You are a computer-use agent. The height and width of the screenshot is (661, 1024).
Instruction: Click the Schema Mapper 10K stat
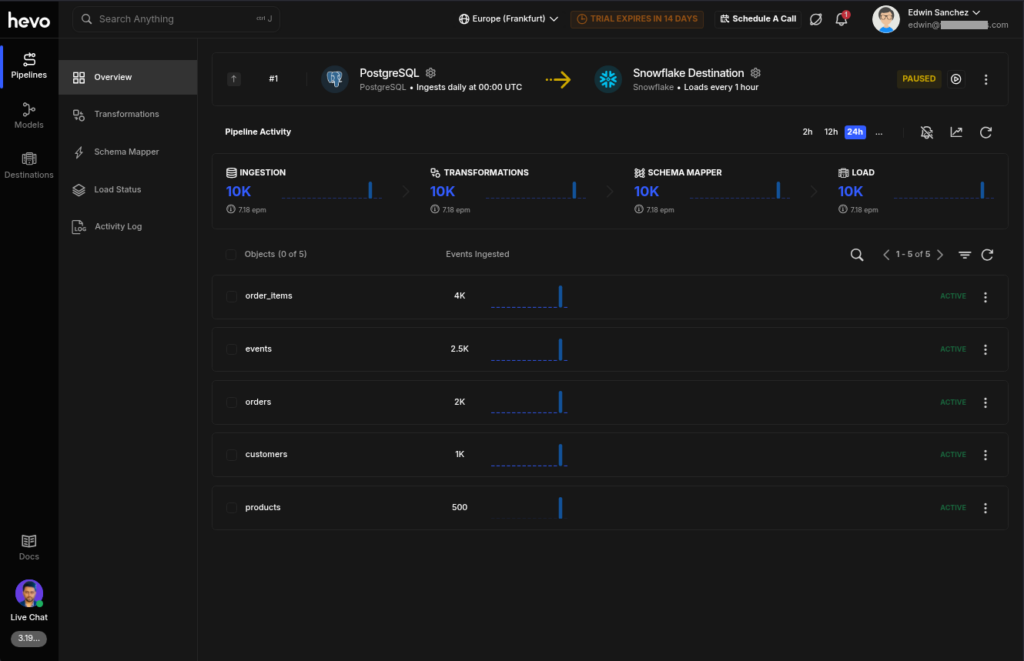tap(646, 191)
